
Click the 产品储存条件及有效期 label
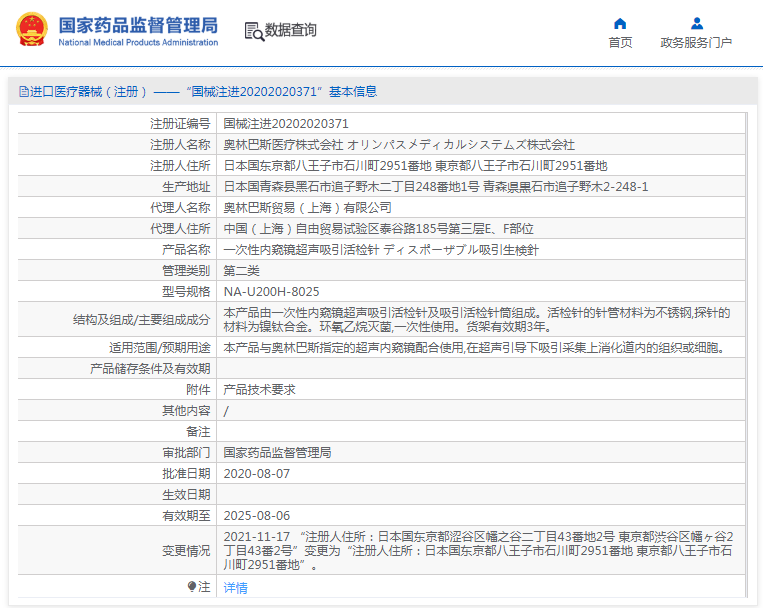pos(150,368)
